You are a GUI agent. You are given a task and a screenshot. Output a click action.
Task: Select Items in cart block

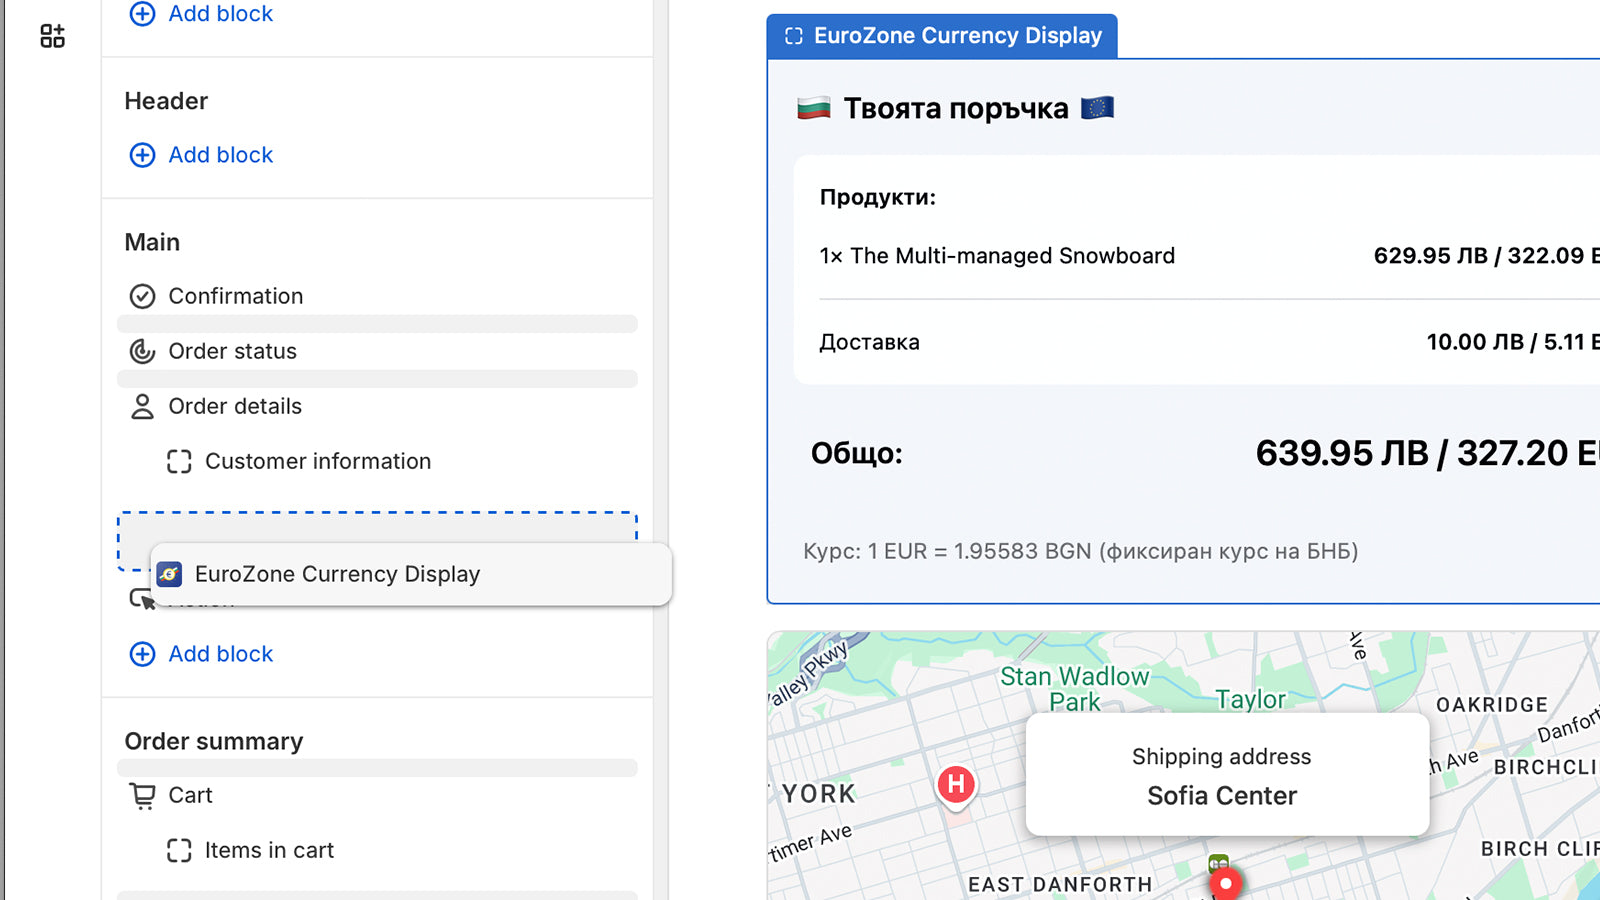pyautogui.click(x=269, y=850)
